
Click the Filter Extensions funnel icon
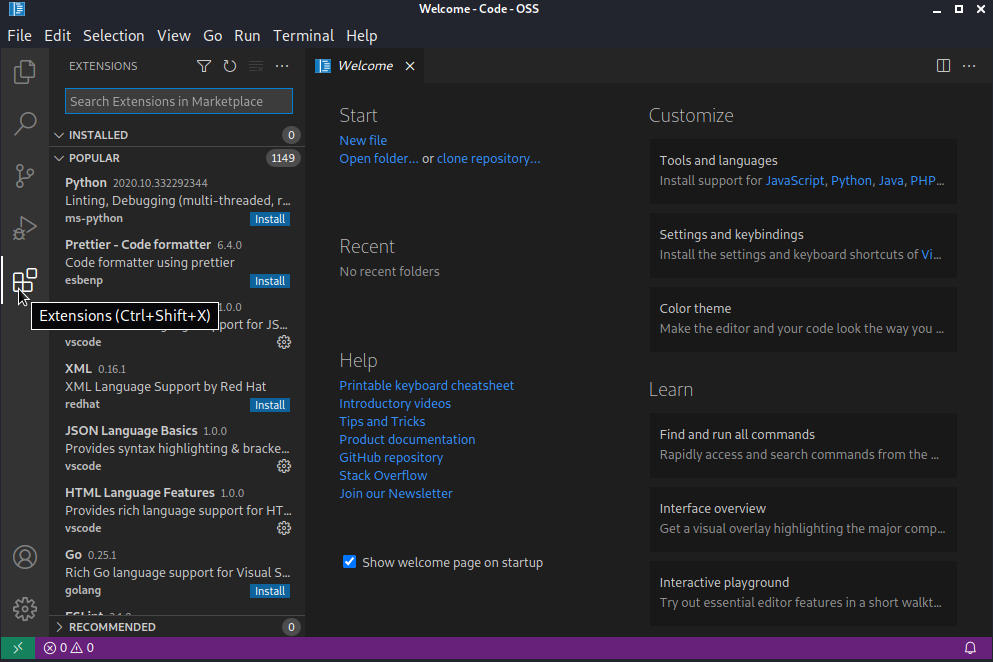tap(204, 66)
